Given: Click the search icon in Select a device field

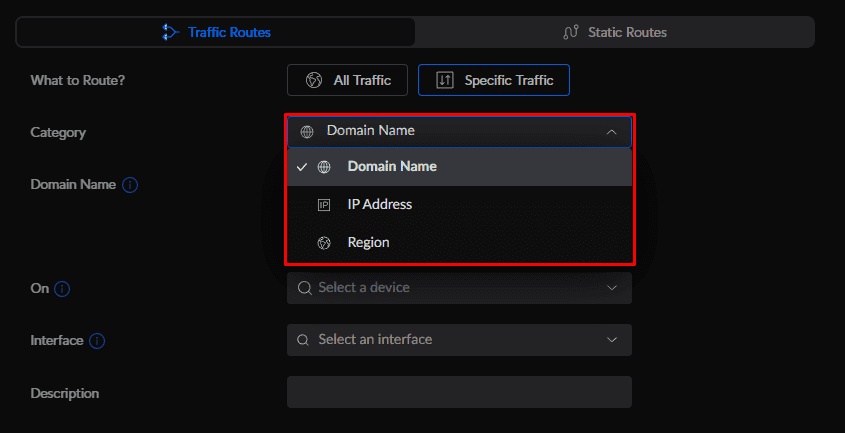Looking at the screenshot, I should tap(304, 288).
